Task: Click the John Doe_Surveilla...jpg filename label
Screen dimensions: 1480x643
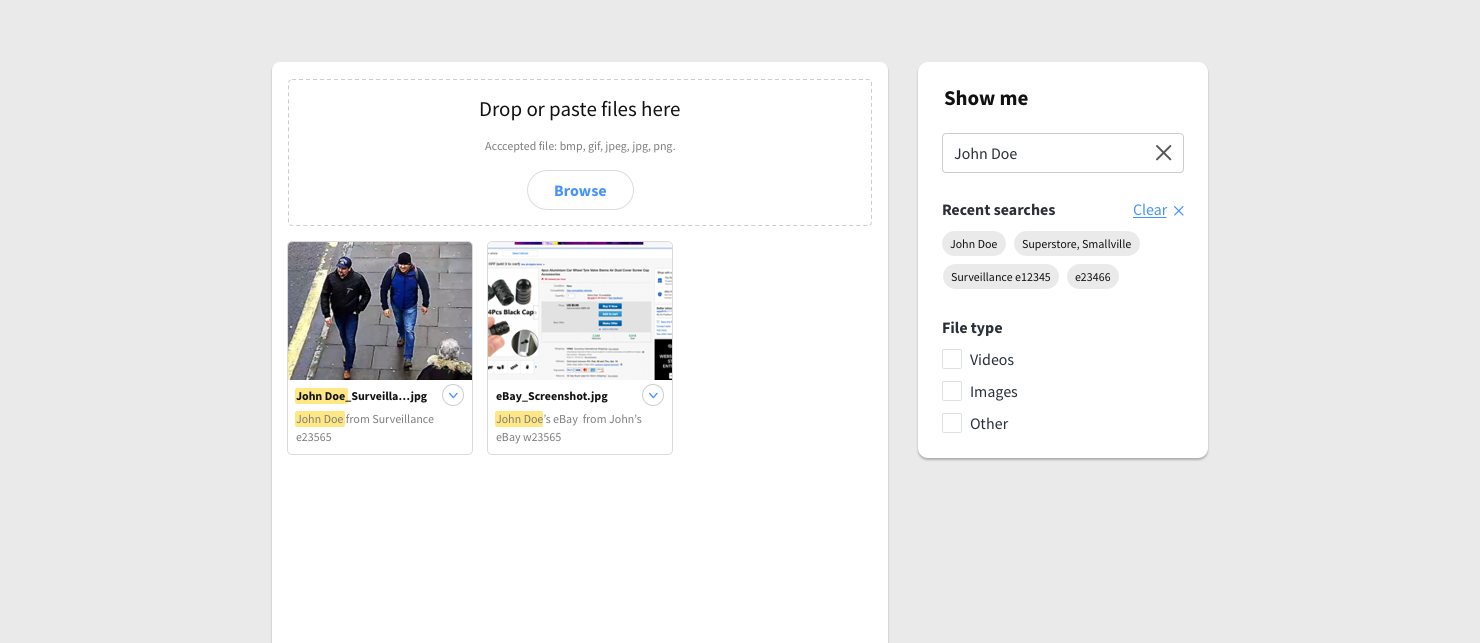Action: pyautogui.click(x=360, y=395)
